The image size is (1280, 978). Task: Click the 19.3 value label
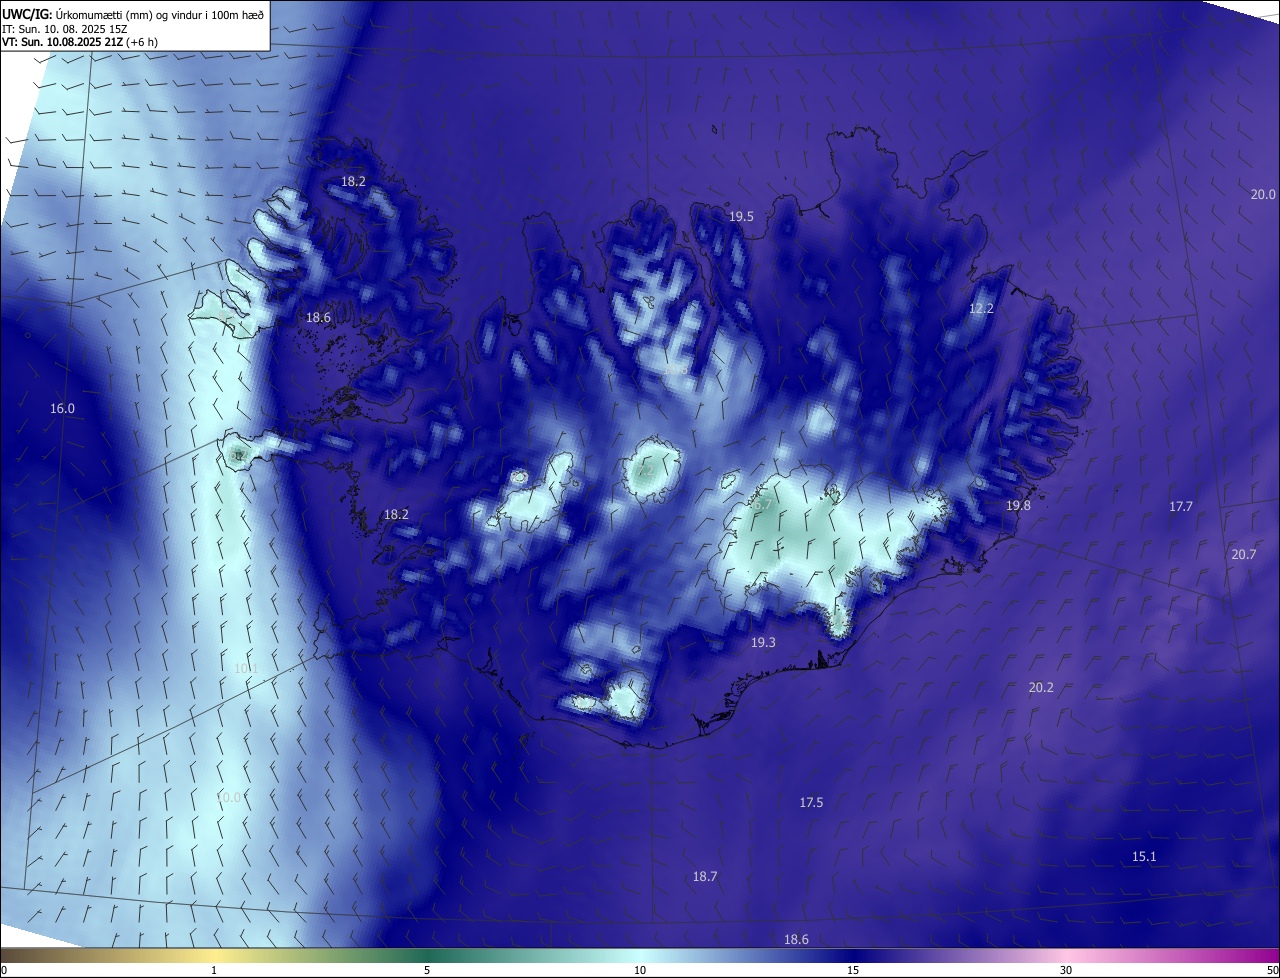click(763, 643)
